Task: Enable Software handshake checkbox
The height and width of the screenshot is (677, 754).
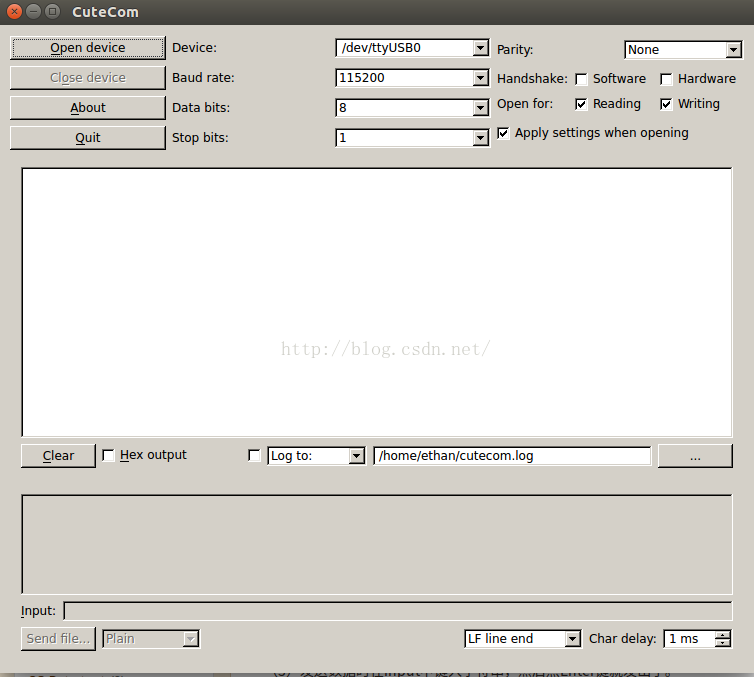Action: click(x=581, y=79)
